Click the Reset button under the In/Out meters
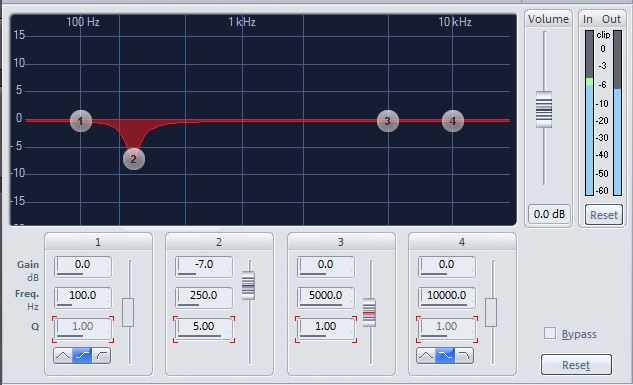The height and width of the screenshot is (385, 633). [x=604, y=215]
